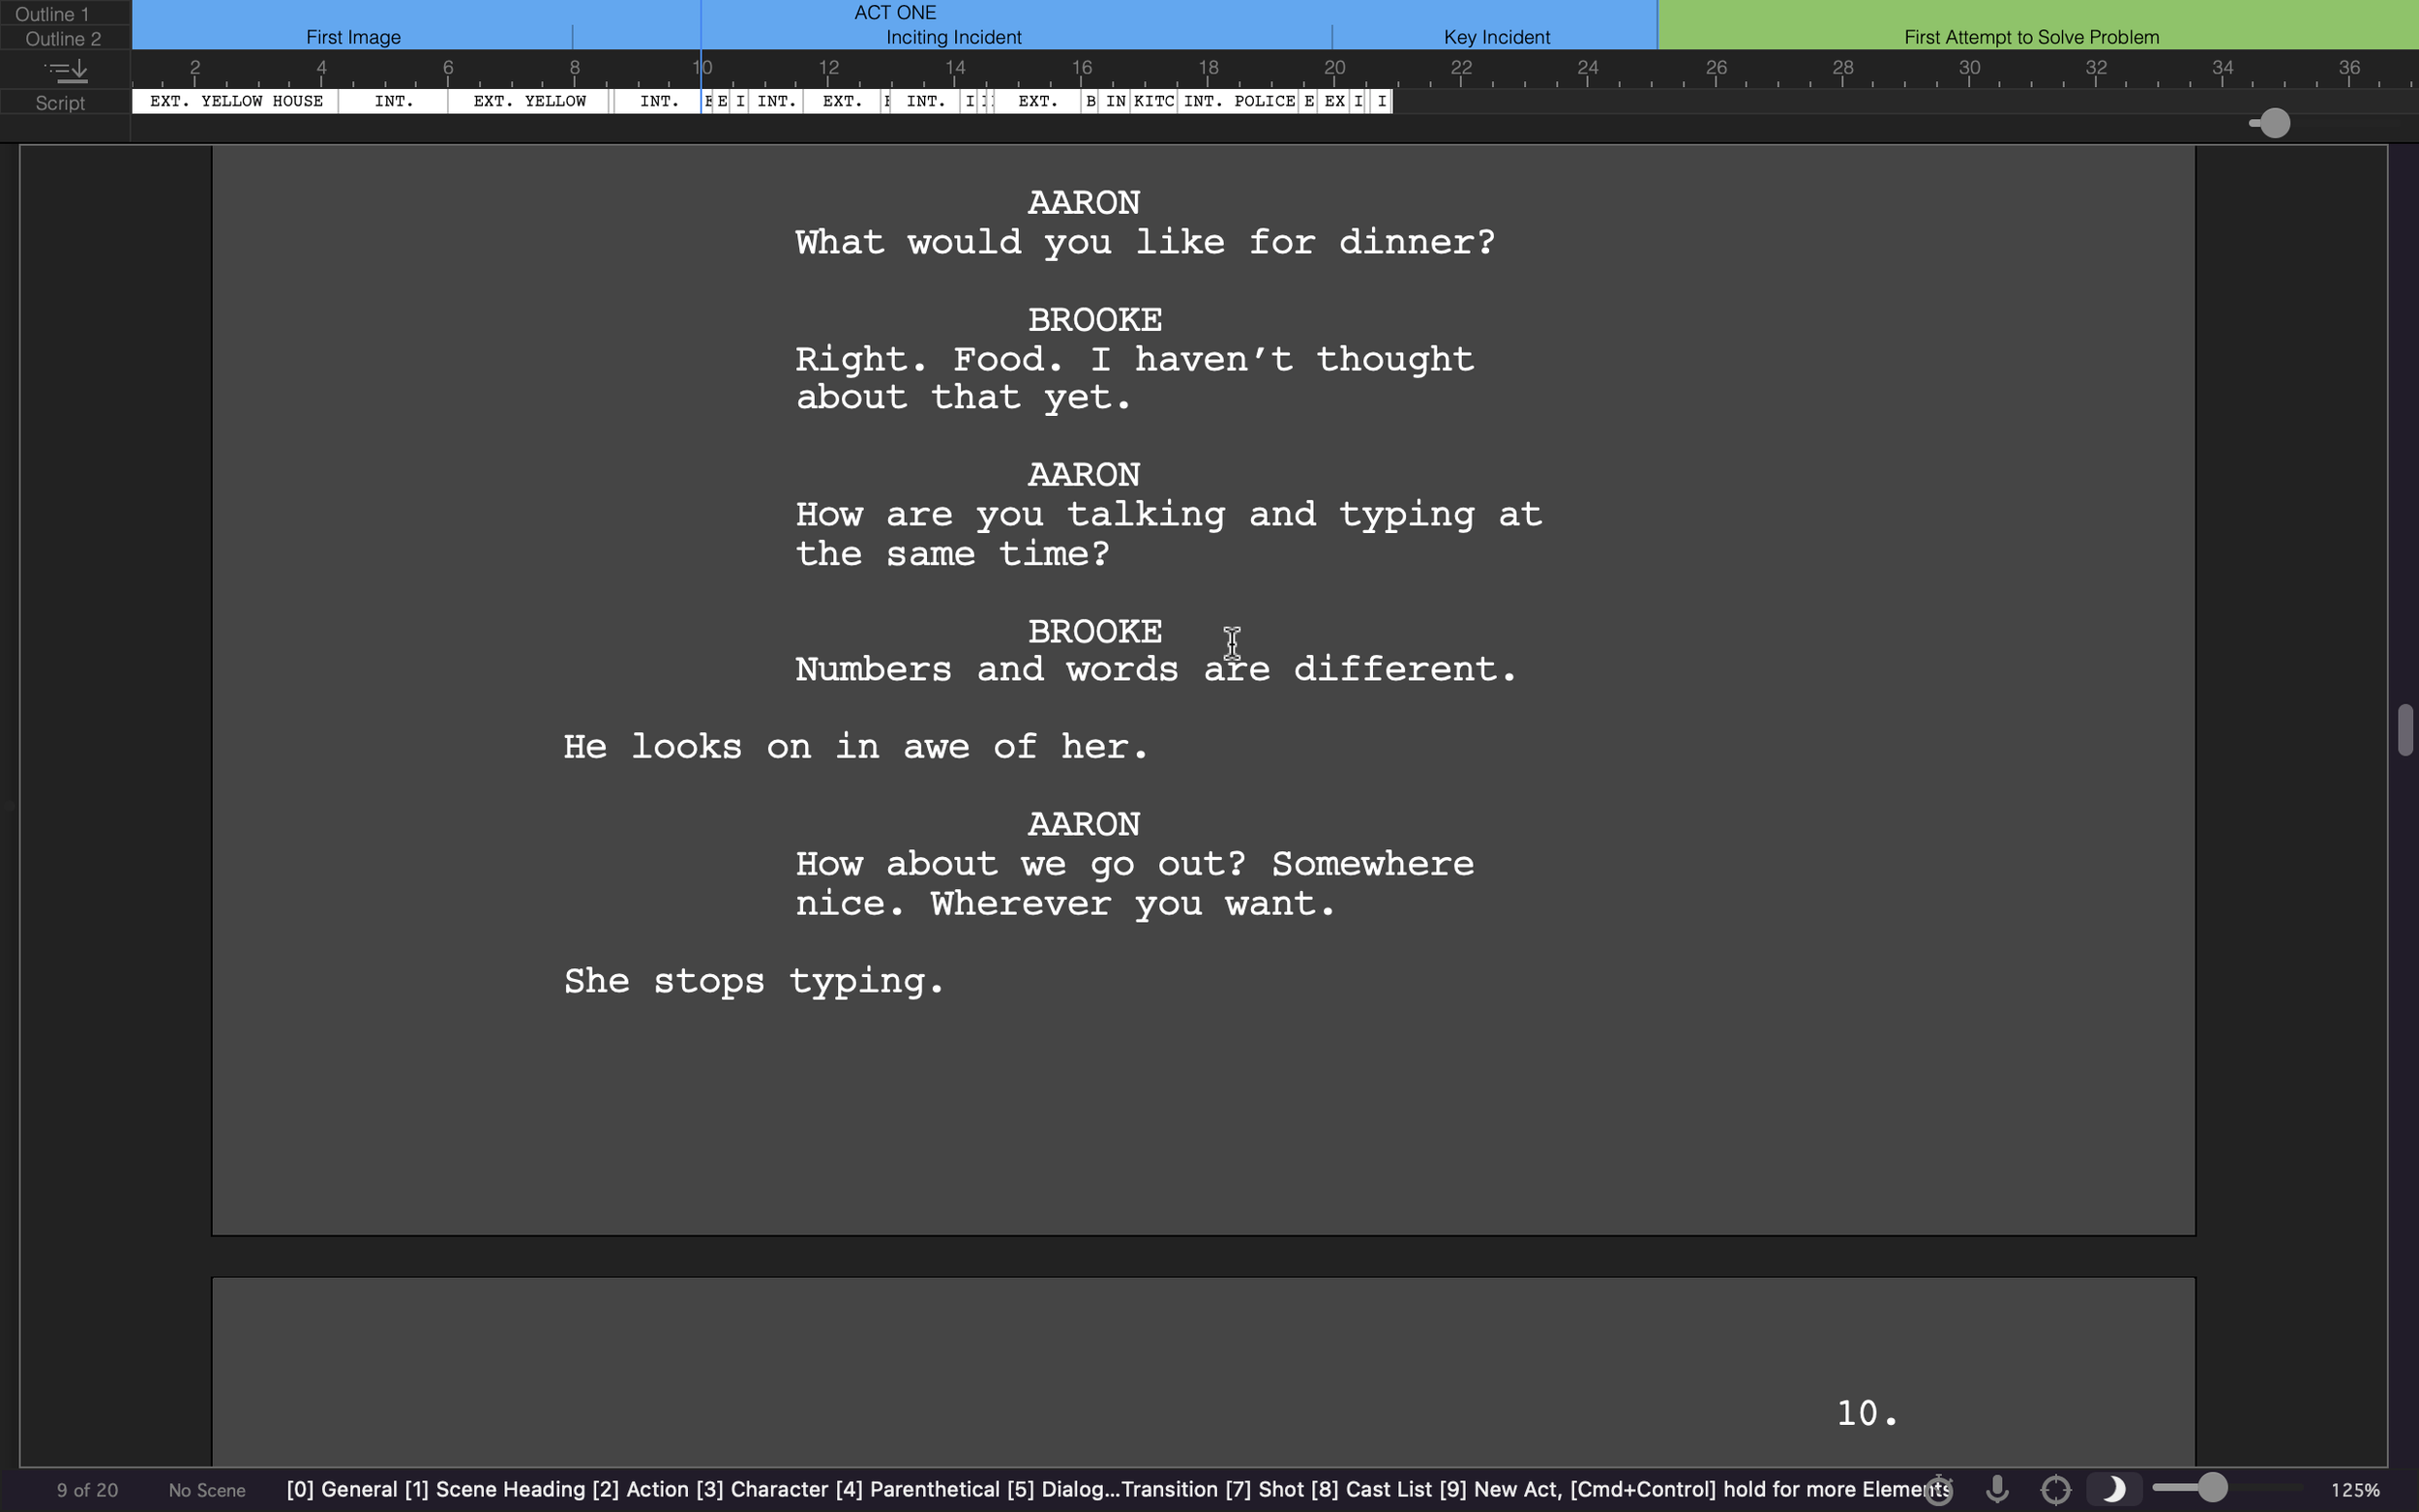Click the INT. POLICE scene block
2419x1512 pixels.
1239,101
